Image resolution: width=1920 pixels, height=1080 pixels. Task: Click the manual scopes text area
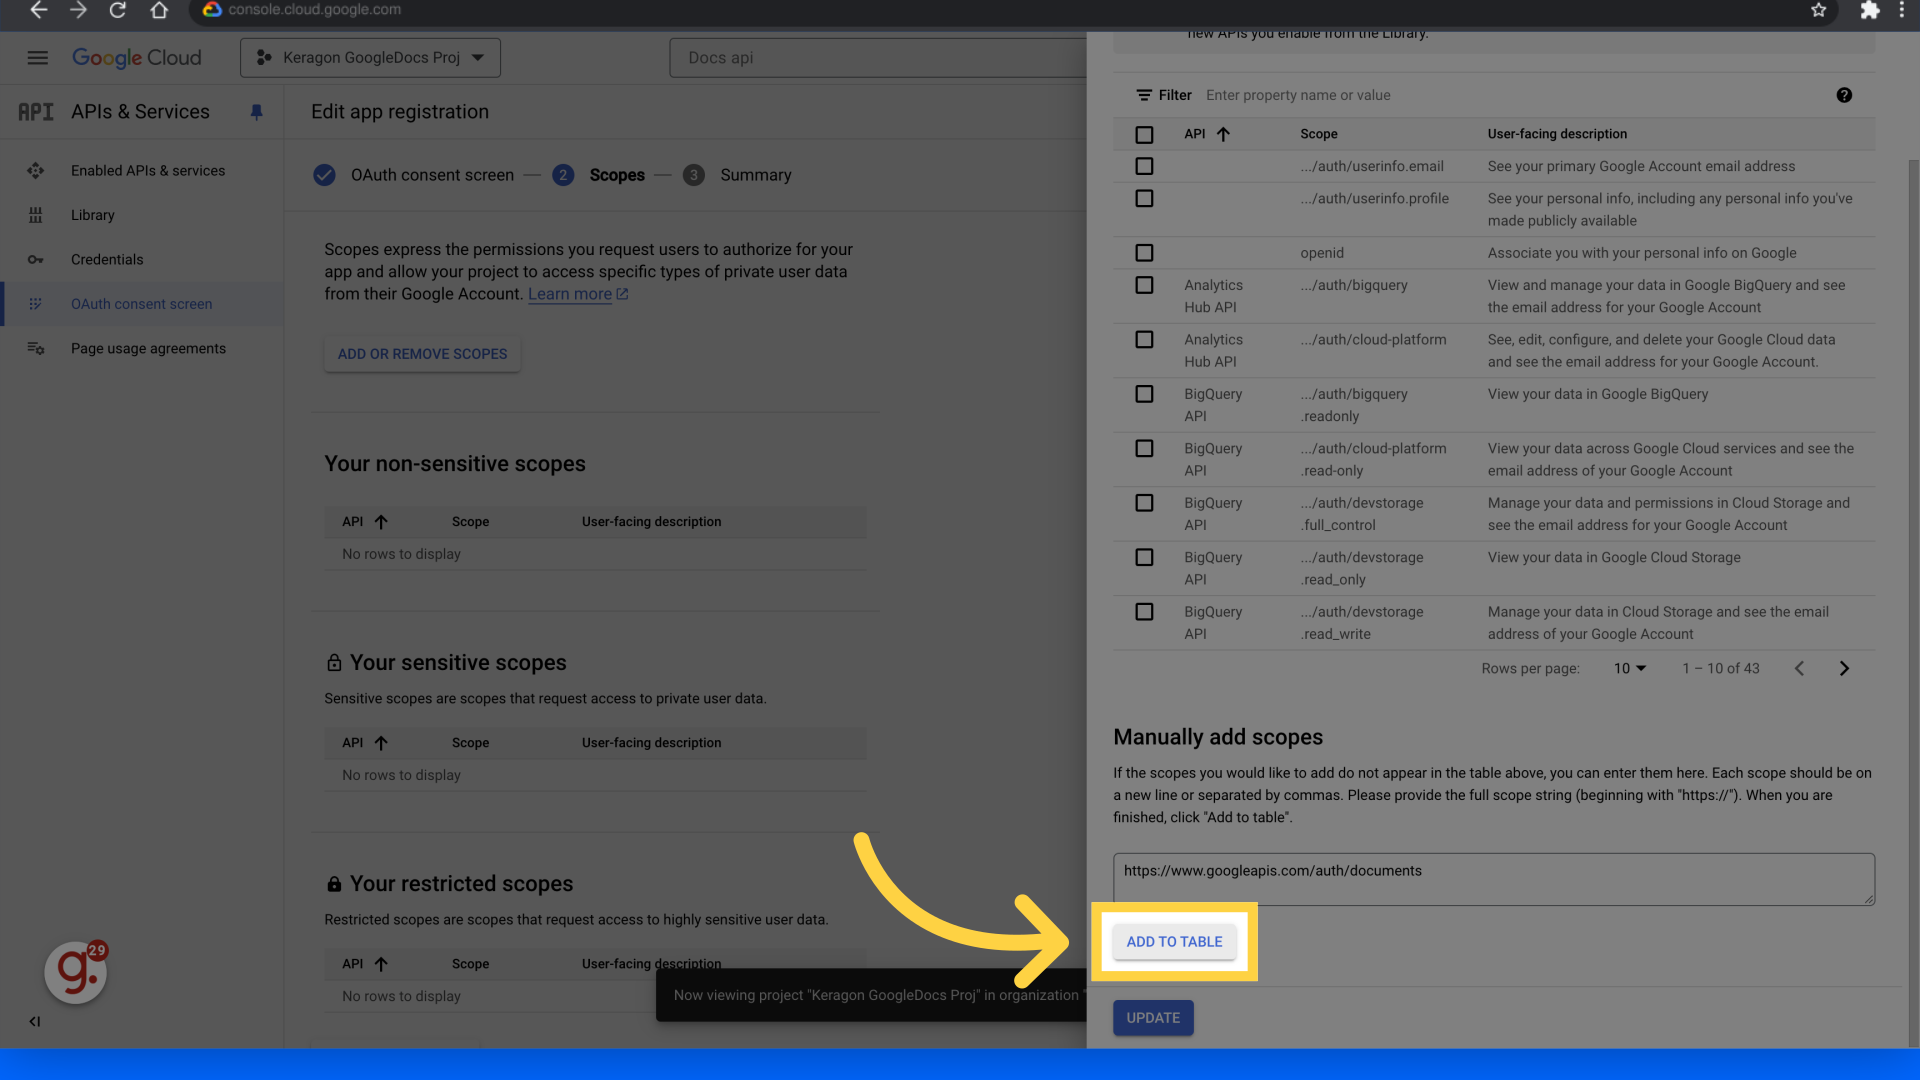coord(1494,879)
